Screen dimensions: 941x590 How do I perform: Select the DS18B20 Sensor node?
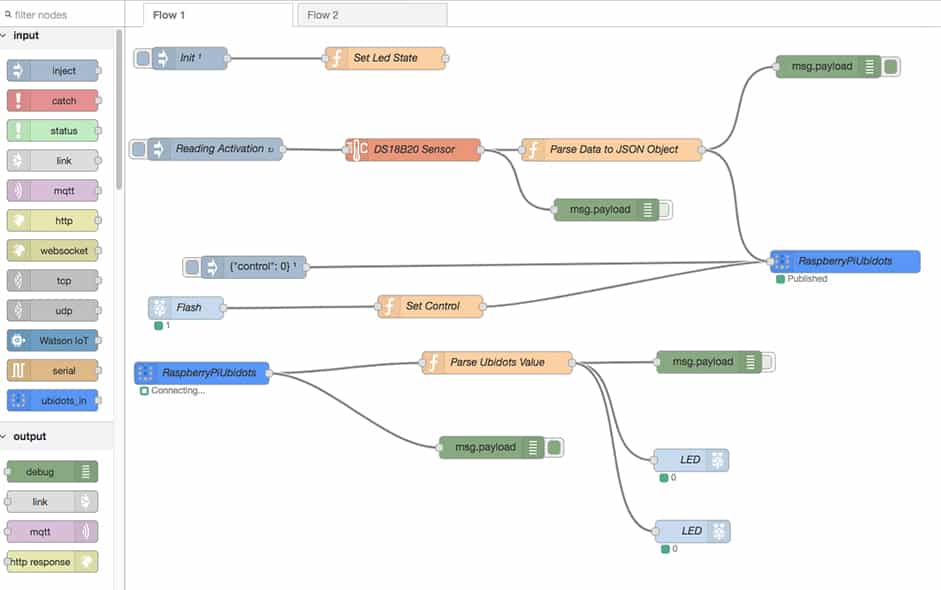coord(413,149)
